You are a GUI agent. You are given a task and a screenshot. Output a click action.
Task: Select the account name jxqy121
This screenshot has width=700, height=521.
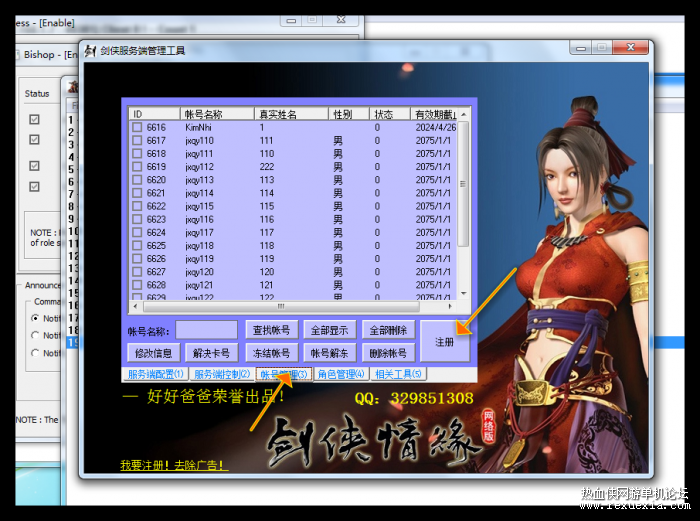coord(200,285)
